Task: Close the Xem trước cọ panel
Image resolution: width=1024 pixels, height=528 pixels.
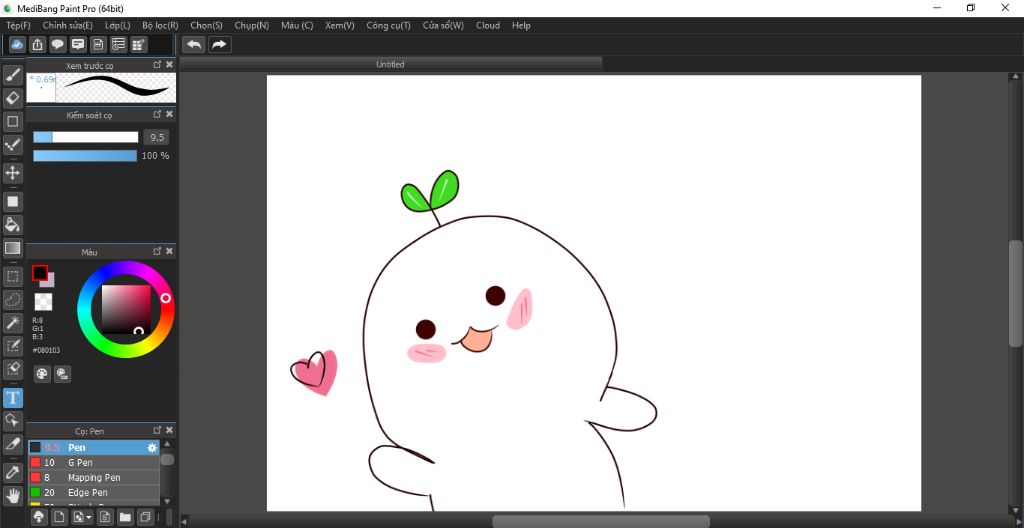Action: click(x=169, y=65)
